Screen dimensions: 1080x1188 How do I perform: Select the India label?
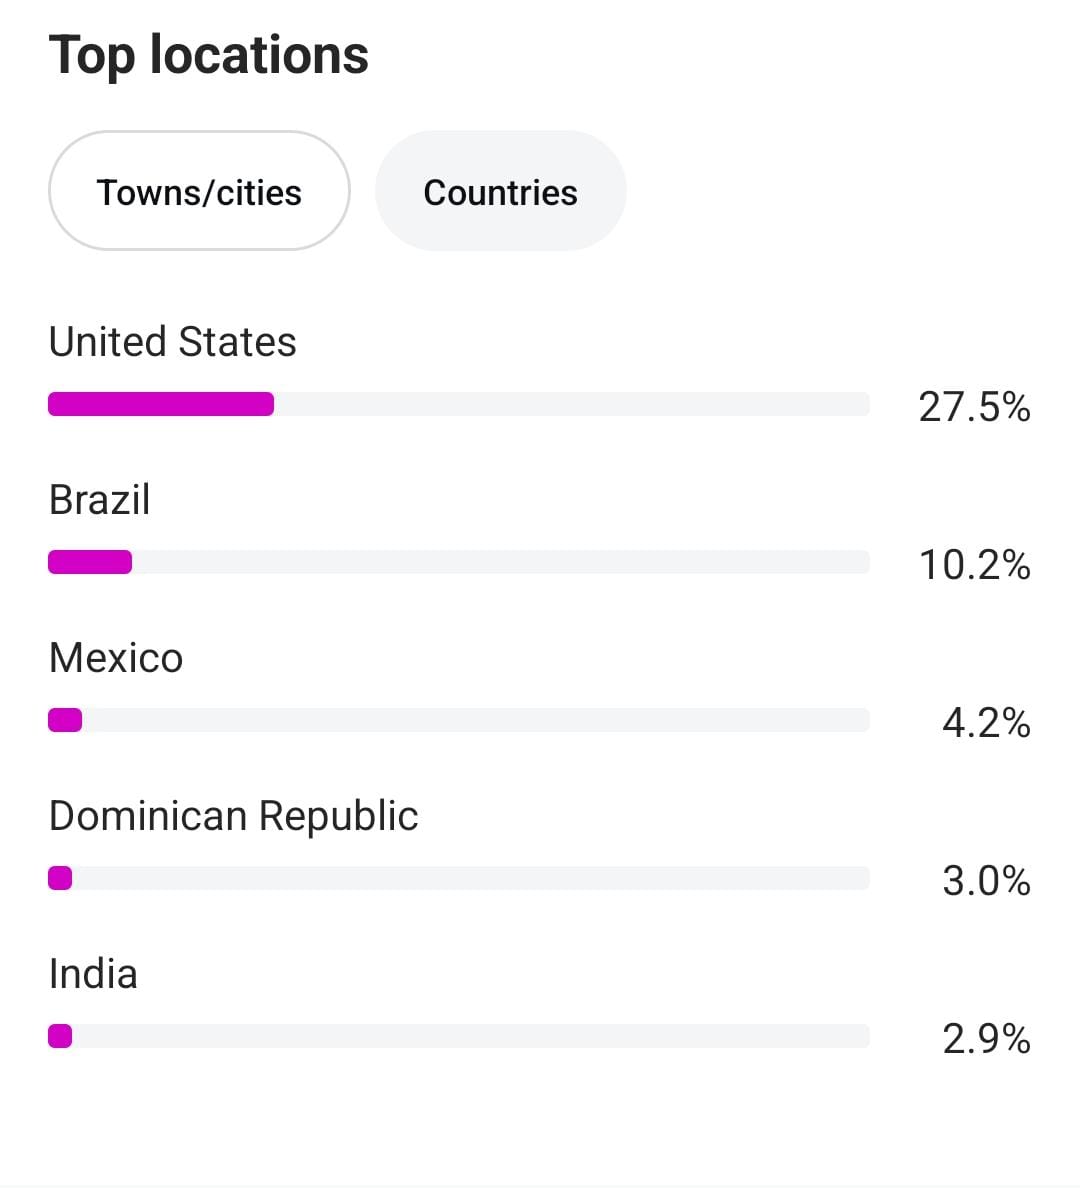[x=93, y=974]
